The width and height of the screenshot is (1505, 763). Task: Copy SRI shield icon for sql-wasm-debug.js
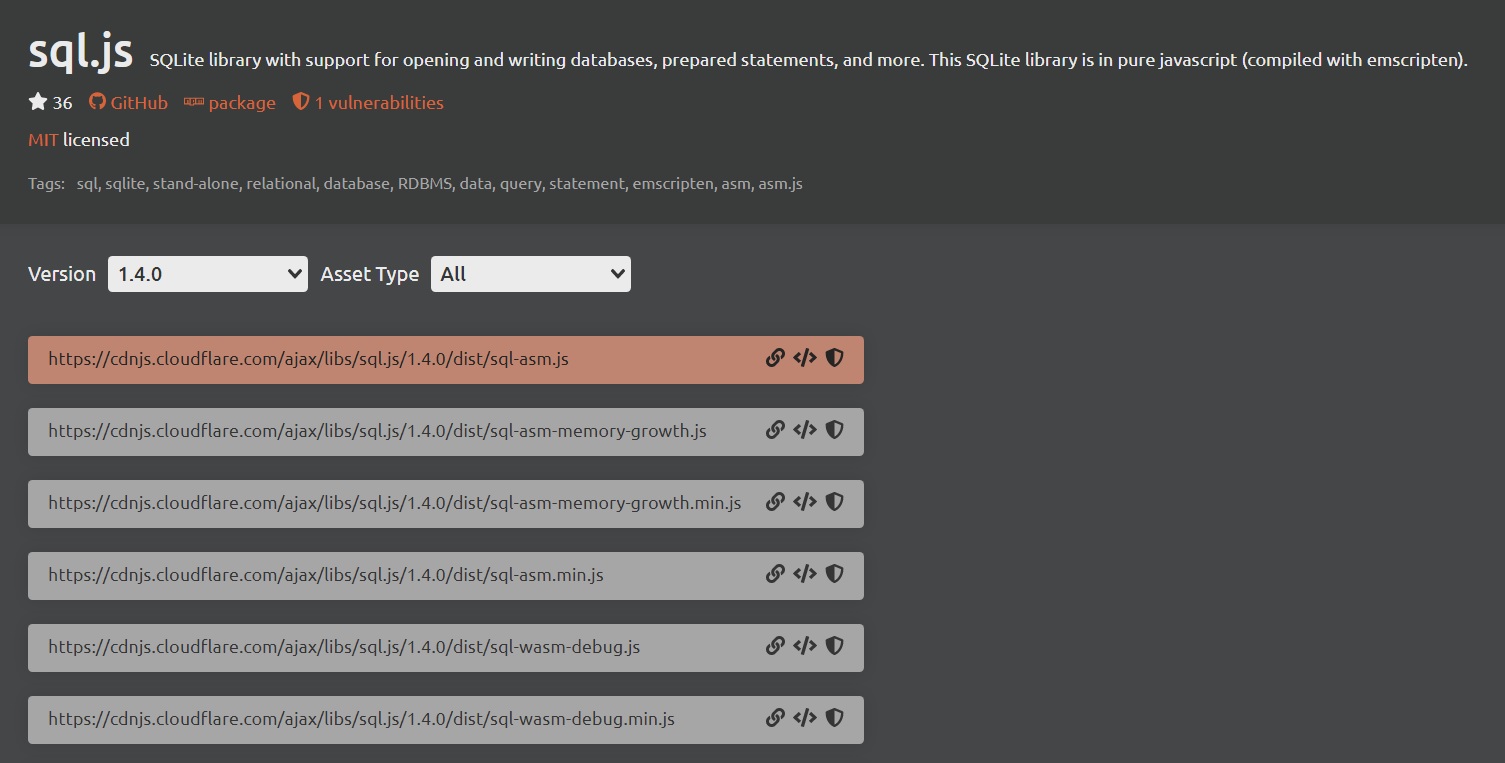835,646
